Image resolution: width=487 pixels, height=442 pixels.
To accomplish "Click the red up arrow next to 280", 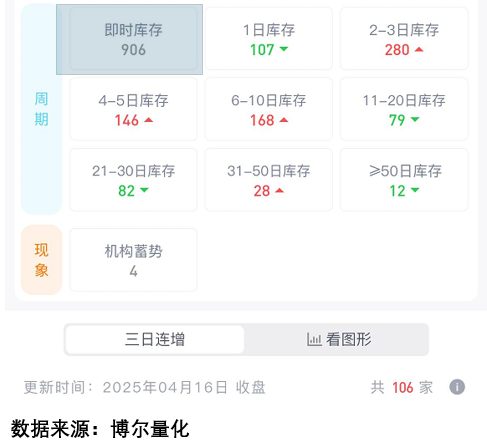I will click(419, 49).
